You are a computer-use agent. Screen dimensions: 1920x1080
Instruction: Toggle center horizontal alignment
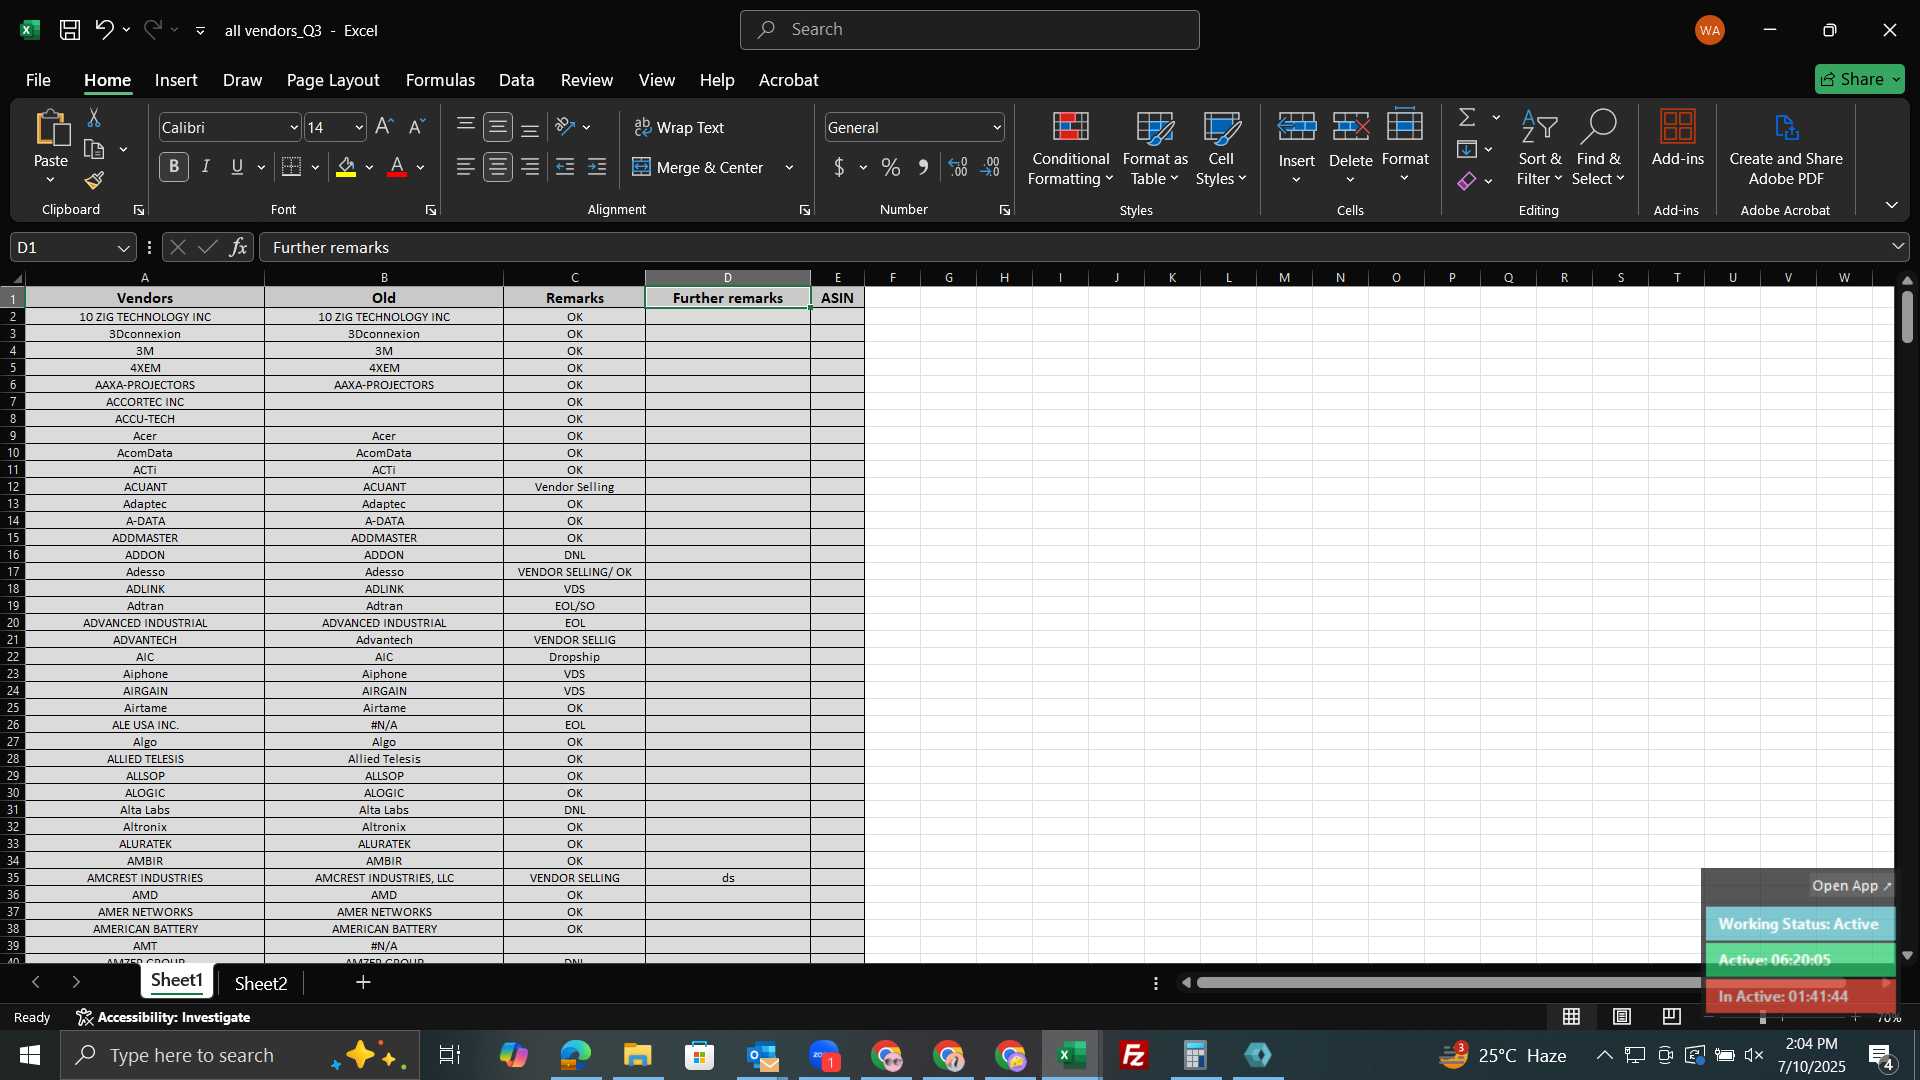(x=498, y=167)
